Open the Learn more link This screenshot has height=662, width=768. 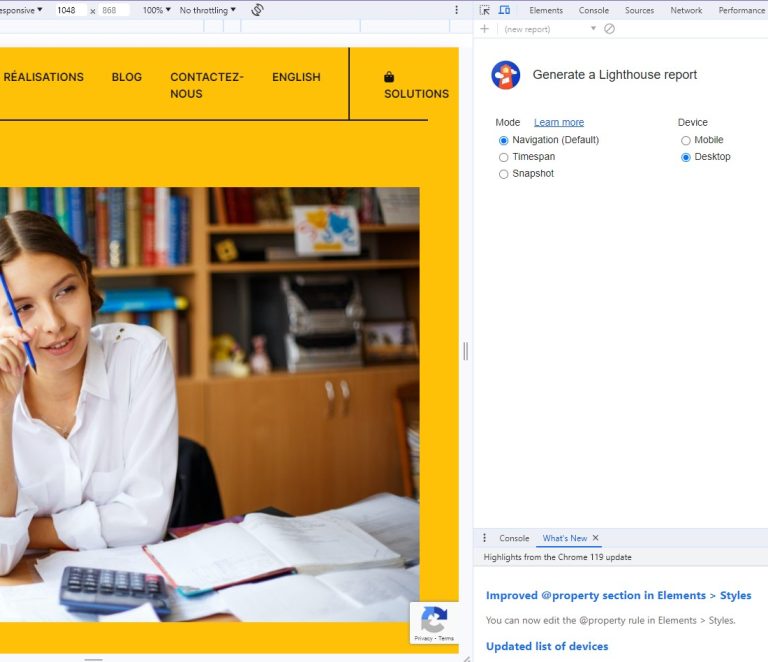tap(559, 122)
